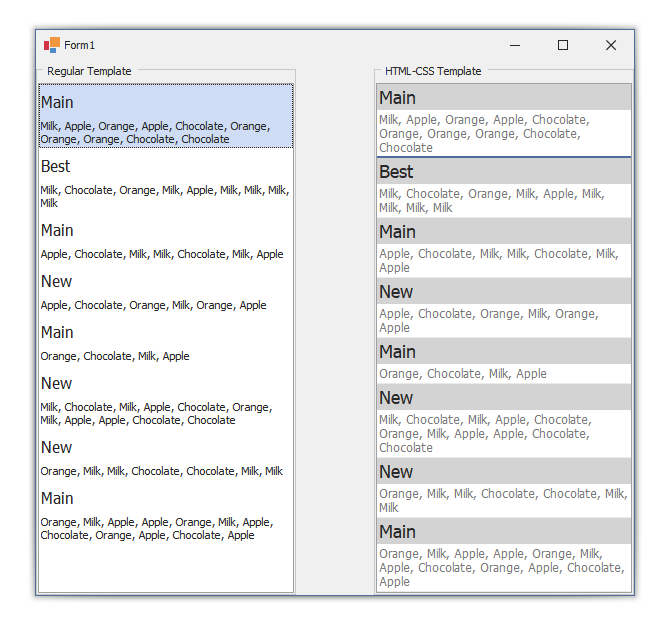Click 'Orange, Chocolate, Milk, Apple' text in Regular Template
671x628 pixels.
tap(115, 356)
